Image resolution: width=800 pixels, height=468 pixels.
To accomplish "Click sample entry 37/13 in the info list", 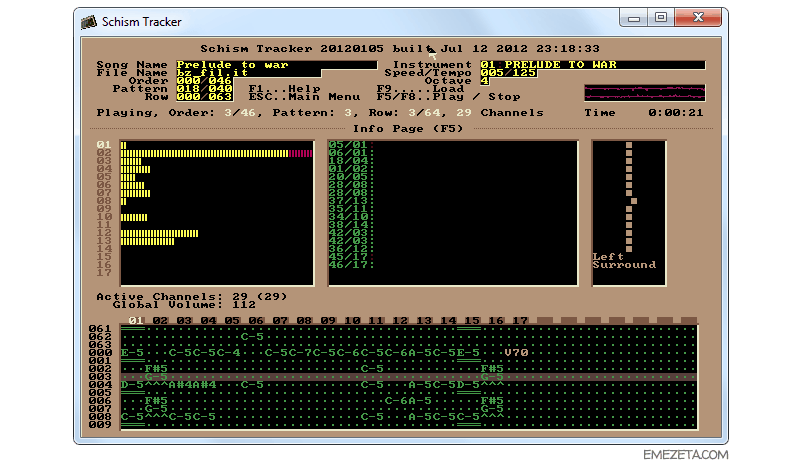I will (x=348, y=201).
